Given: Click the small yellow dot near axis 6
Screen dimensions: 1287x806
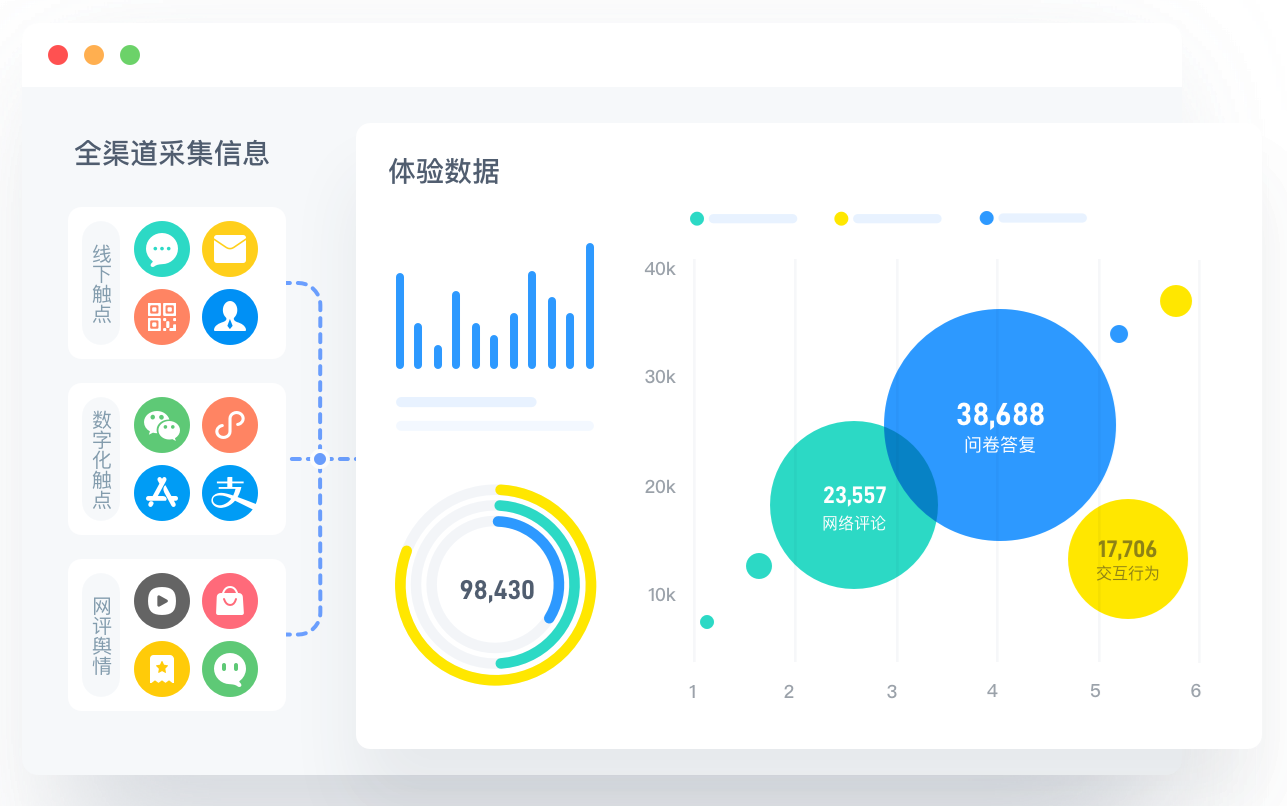Looking at the screenshot, I should click(1176, 301).
